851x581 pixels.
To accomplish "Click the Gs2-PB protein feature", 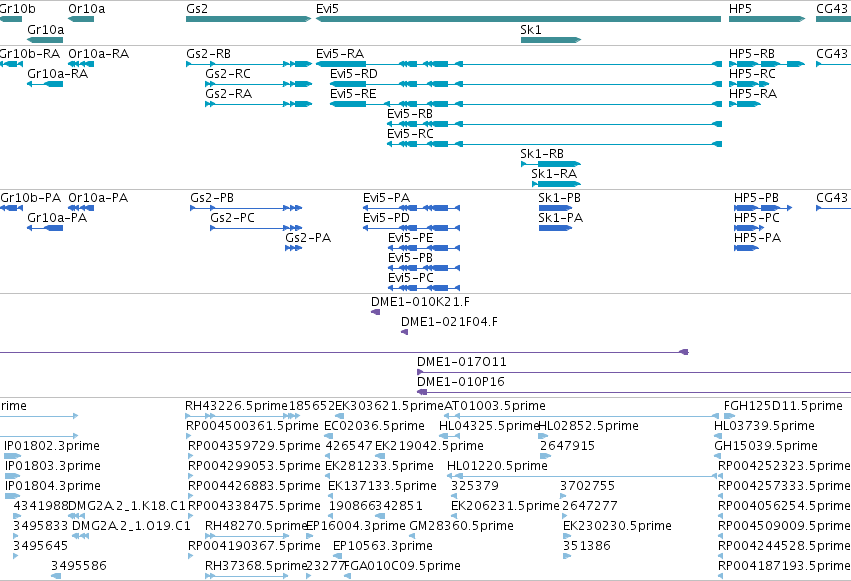I will 246,208.
